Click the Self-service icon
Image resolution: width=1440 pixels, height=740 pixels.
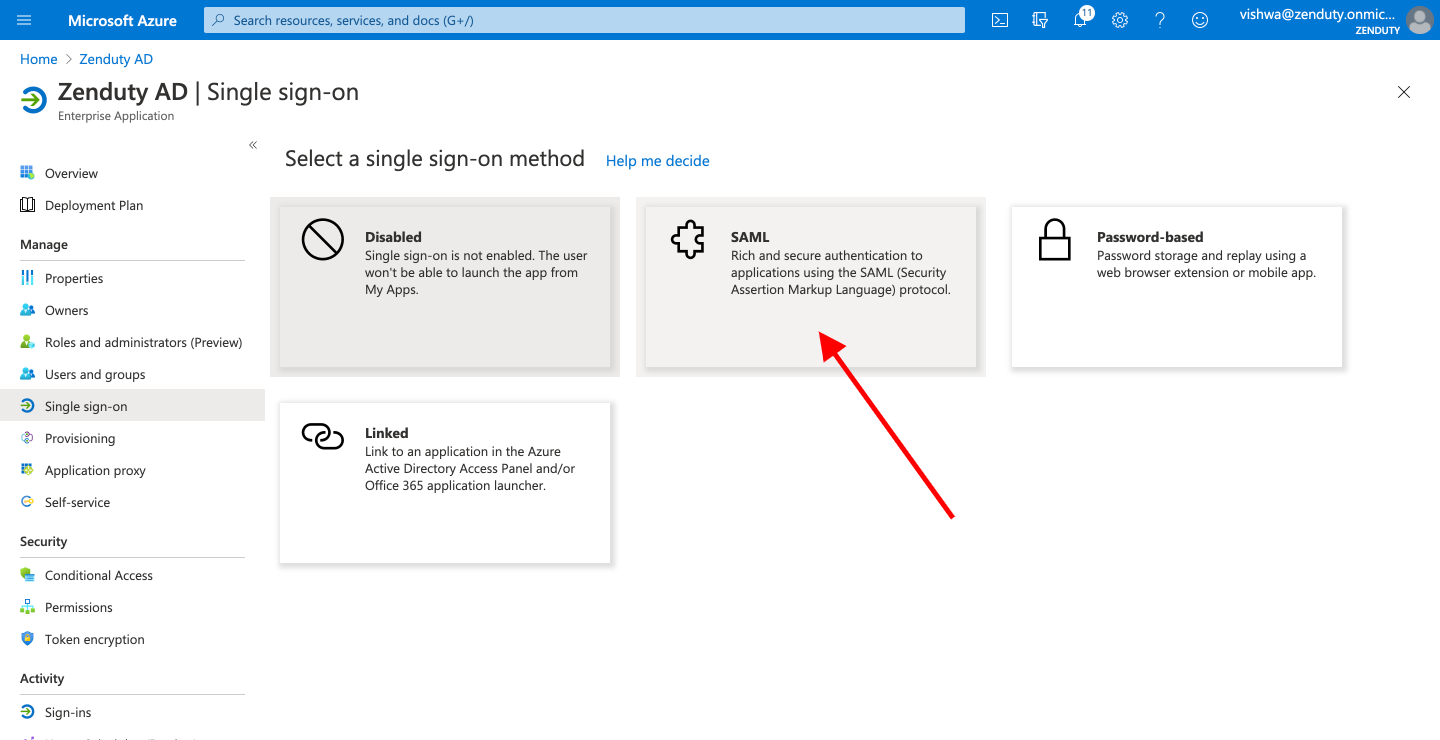[27, 502]
